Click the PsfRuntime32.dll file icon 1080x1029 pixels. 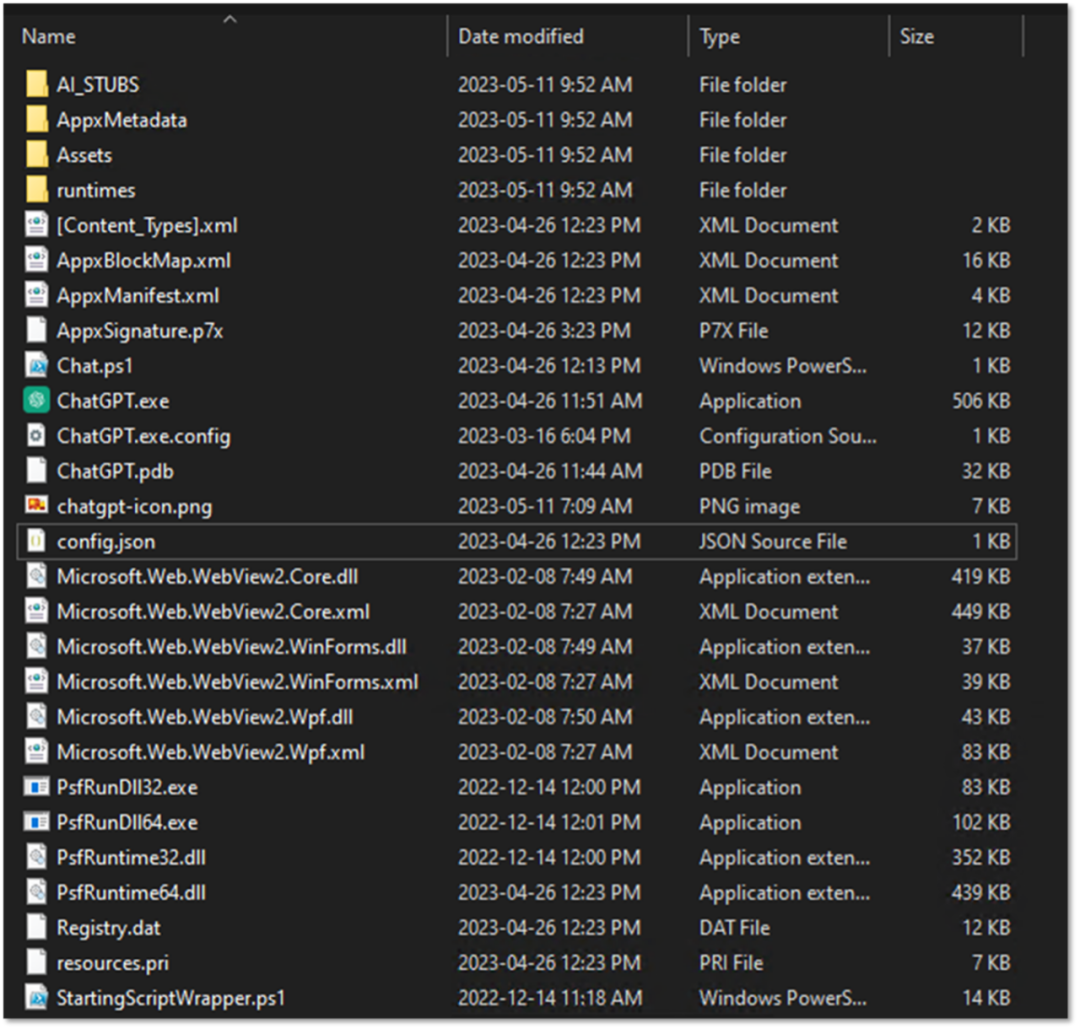(x=37, y=857)
